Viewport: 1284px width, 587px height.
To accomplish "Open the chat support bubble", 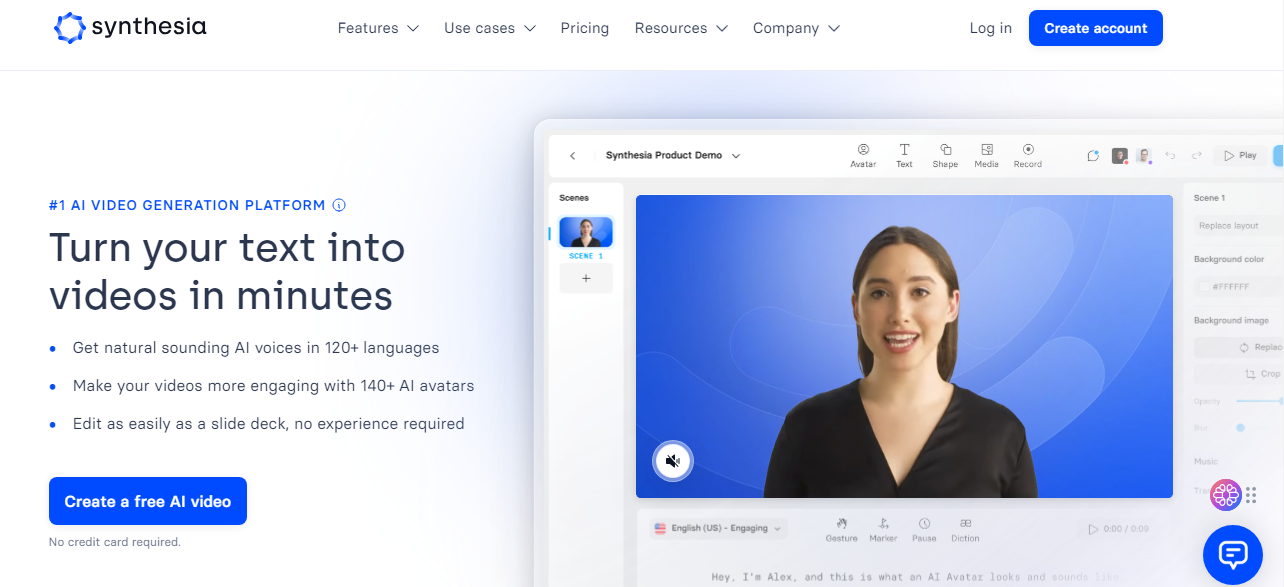I will point(1233,554).
